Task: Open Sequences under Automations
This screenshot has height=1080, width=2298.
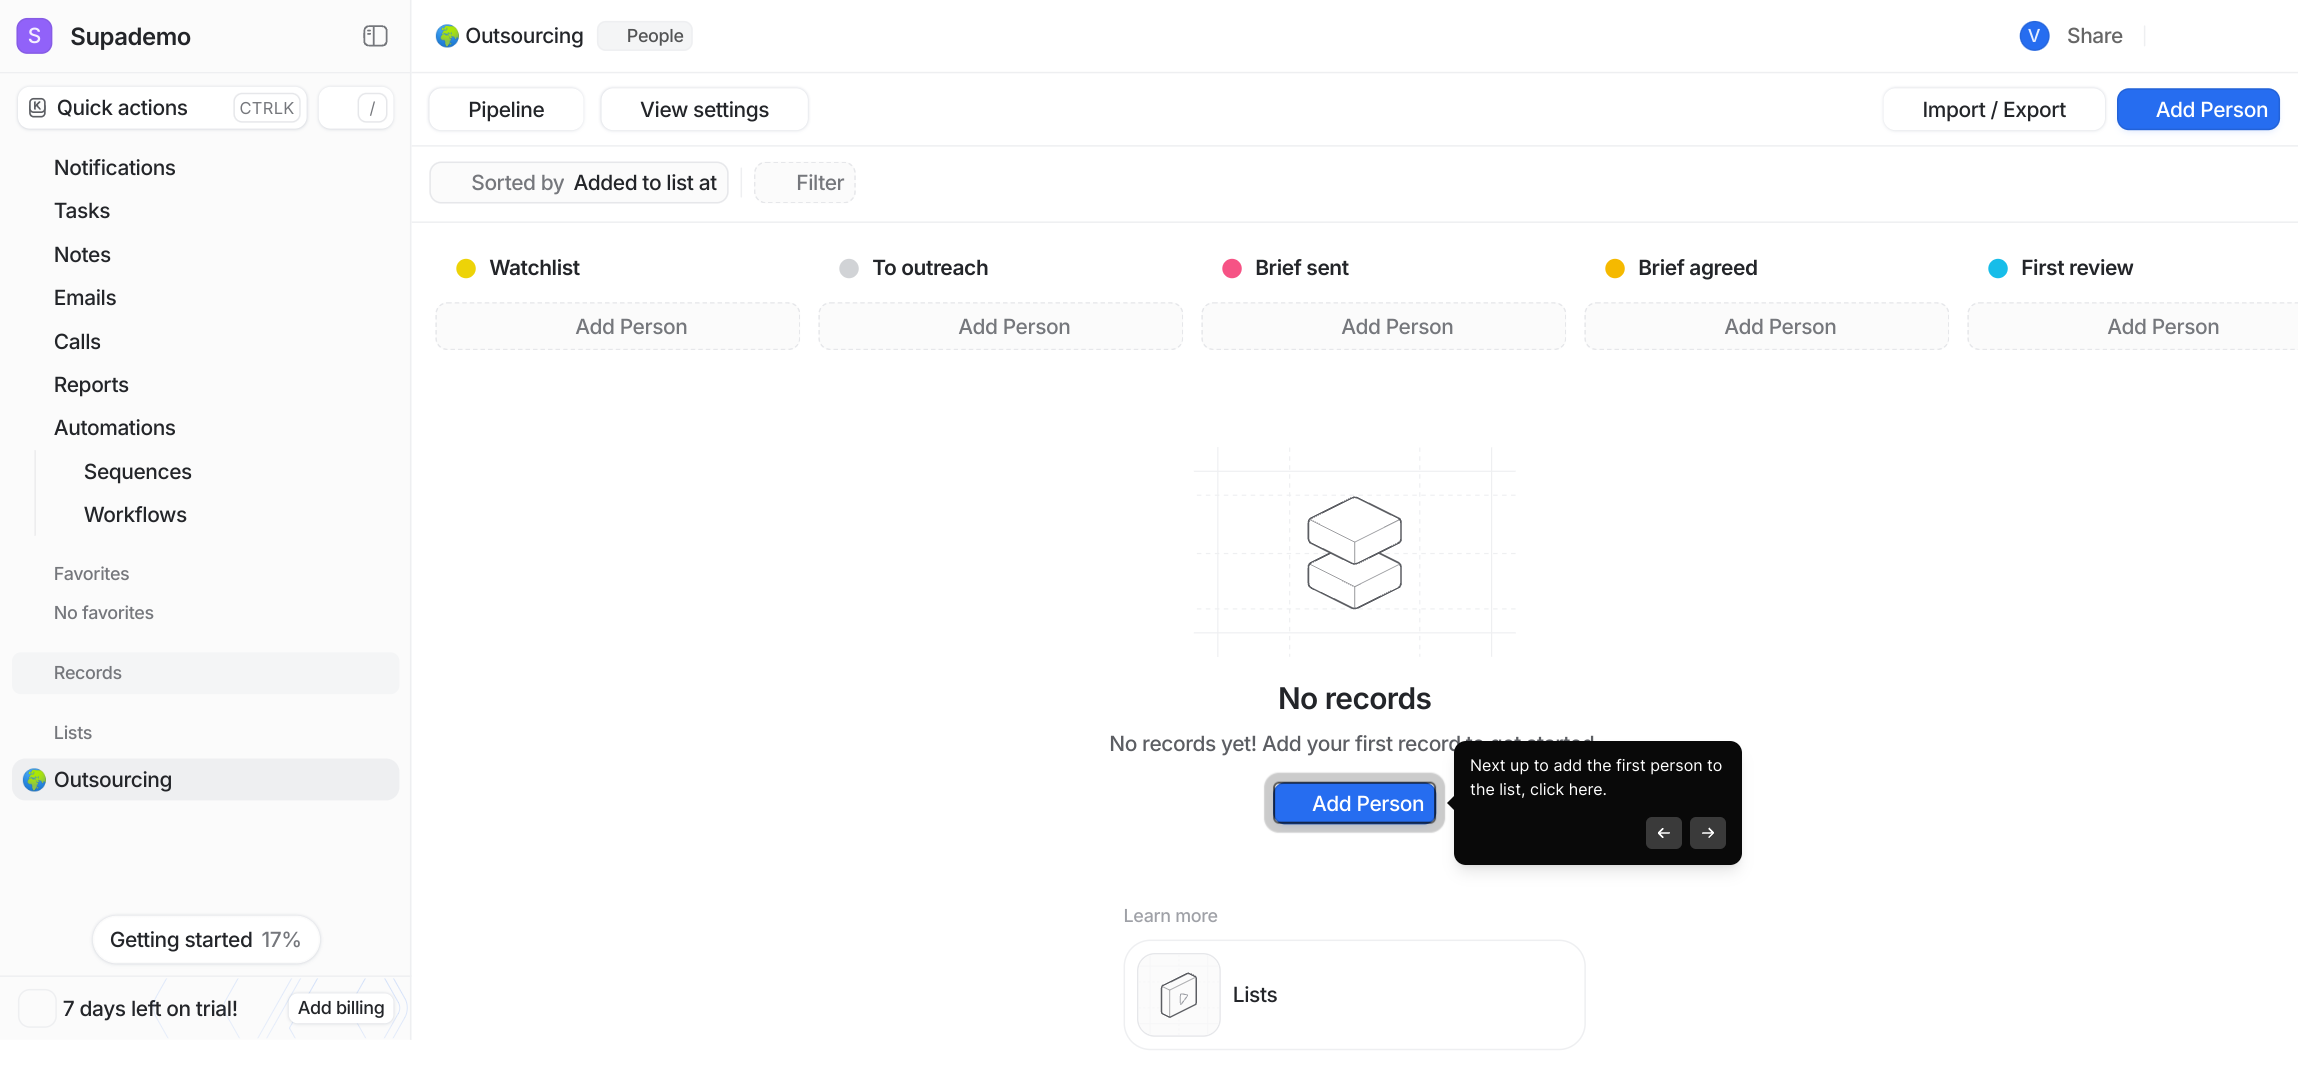Action: point(138,472)
